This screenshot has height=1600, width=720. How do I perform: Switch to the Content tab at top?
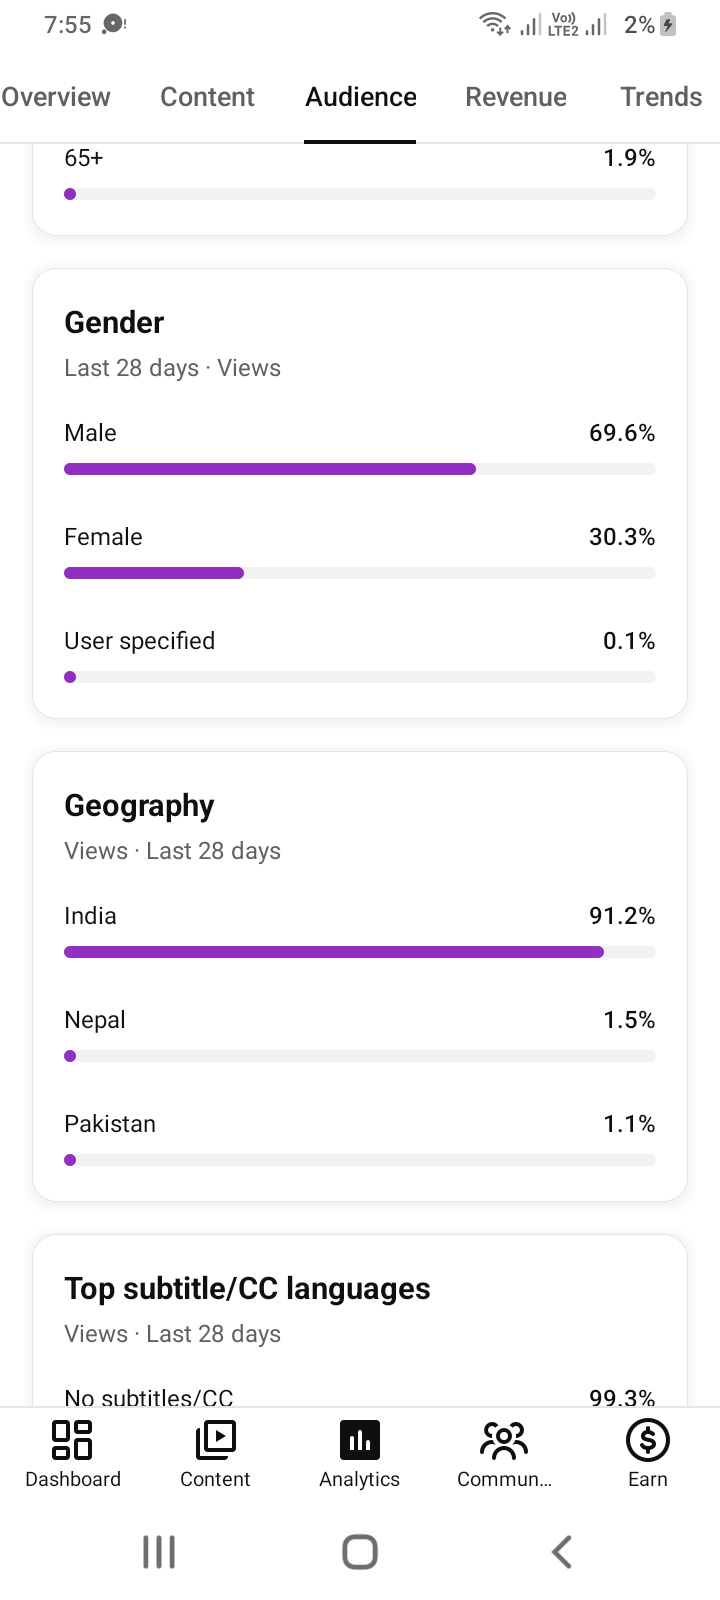[207, 97]
